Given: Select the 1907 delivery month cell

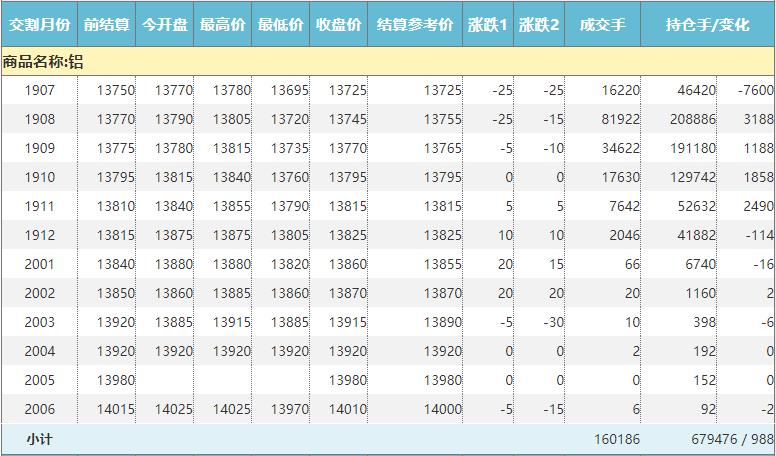Looking at the screenshot, I should coord(40,91).
